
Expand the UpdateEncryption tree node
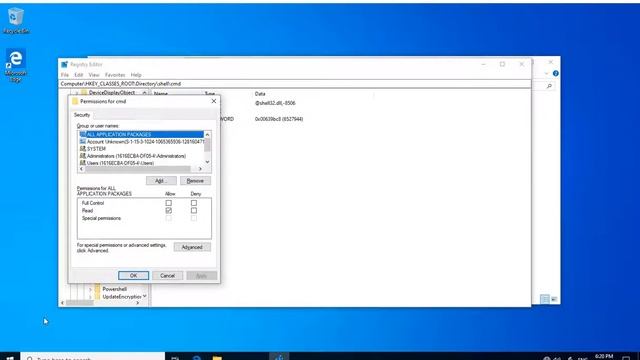(90, 297)
